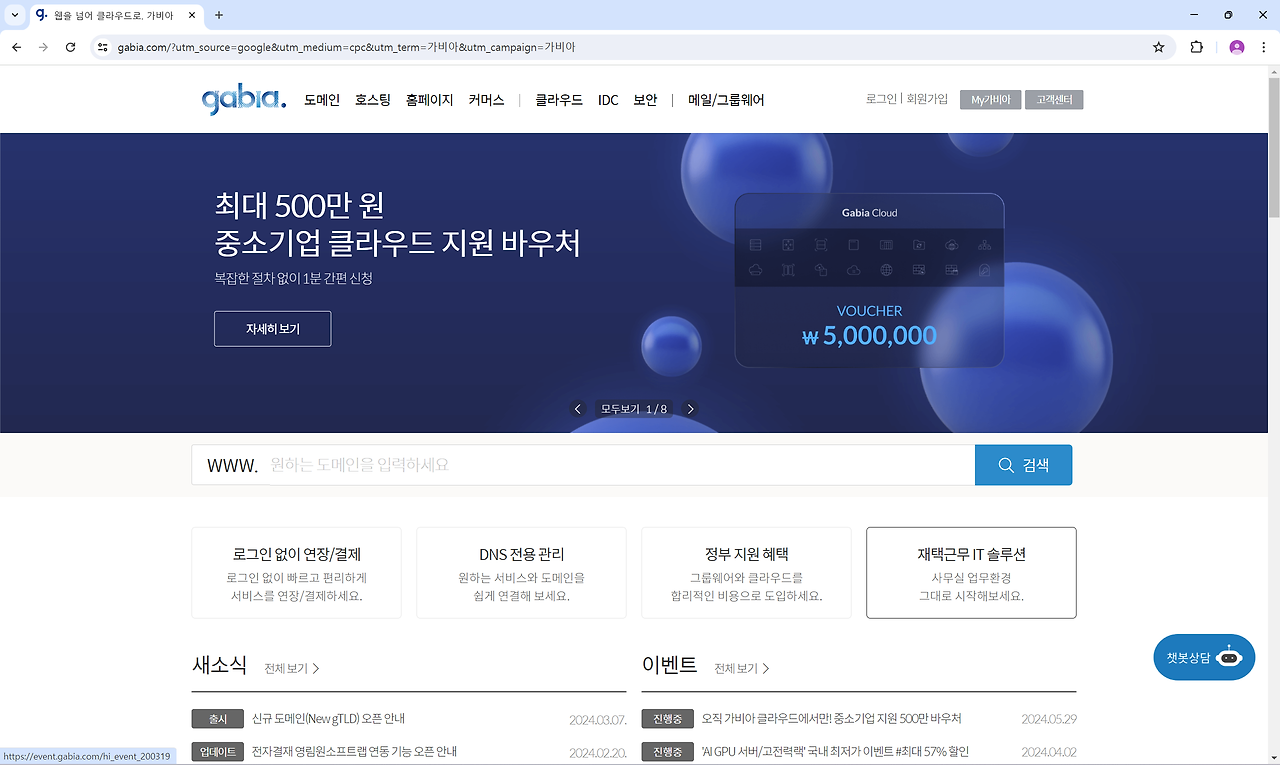The height and width of the screenshot is (765, 1280).
Task: Click the browser forward arrow
Action: click(x=43, y=47)
